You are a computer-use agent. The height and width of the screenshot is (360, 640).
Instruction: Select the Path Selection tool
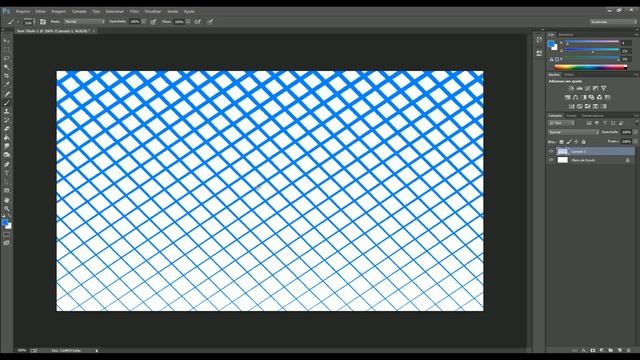(x=7, y=182)
